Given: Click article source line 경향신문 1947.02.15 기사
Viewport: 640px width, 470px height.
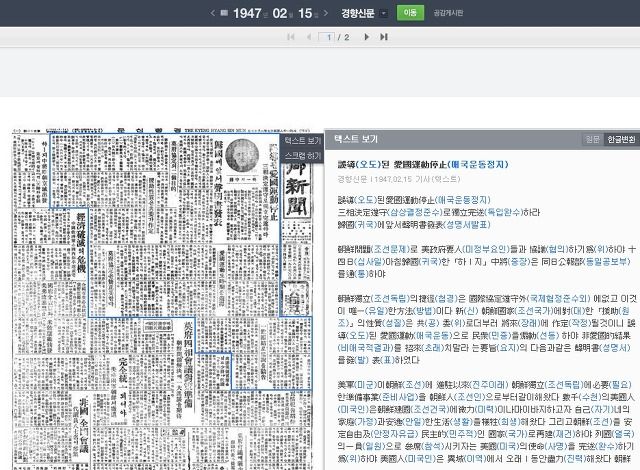Looking at the screenshot, I should click(399, 179).
